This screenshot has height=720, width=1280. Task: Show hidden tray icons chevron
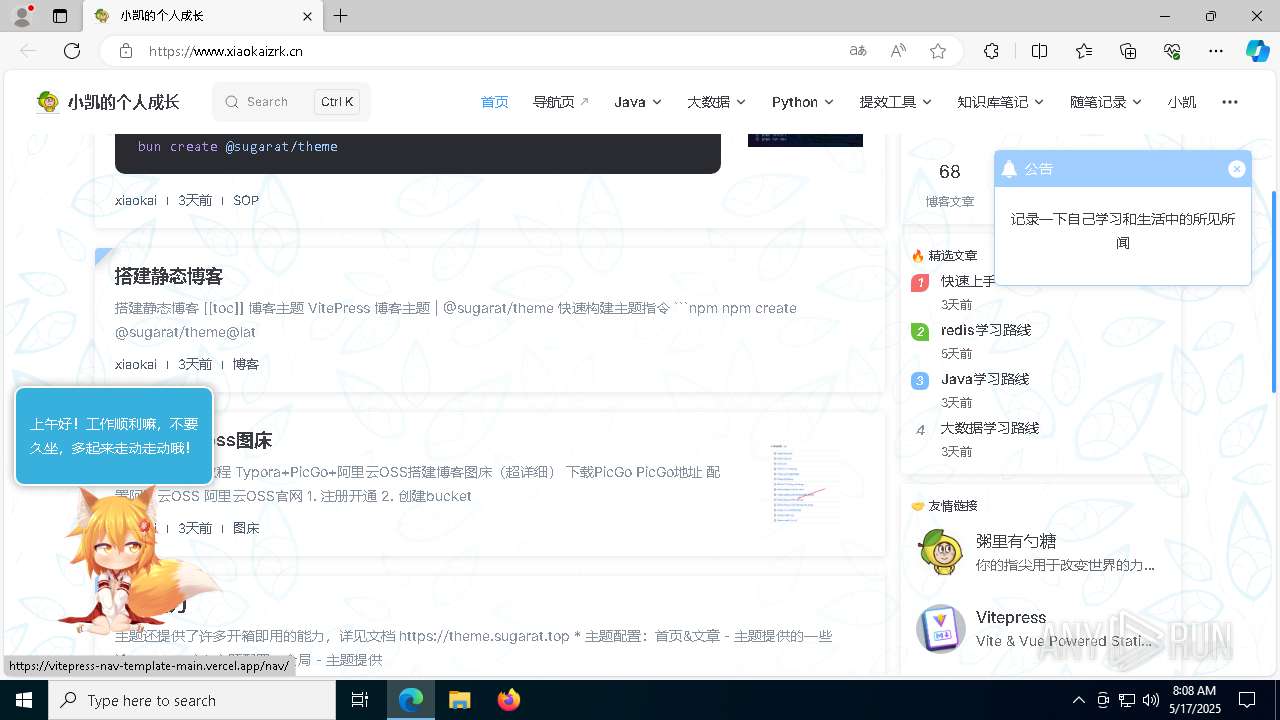1078,700
